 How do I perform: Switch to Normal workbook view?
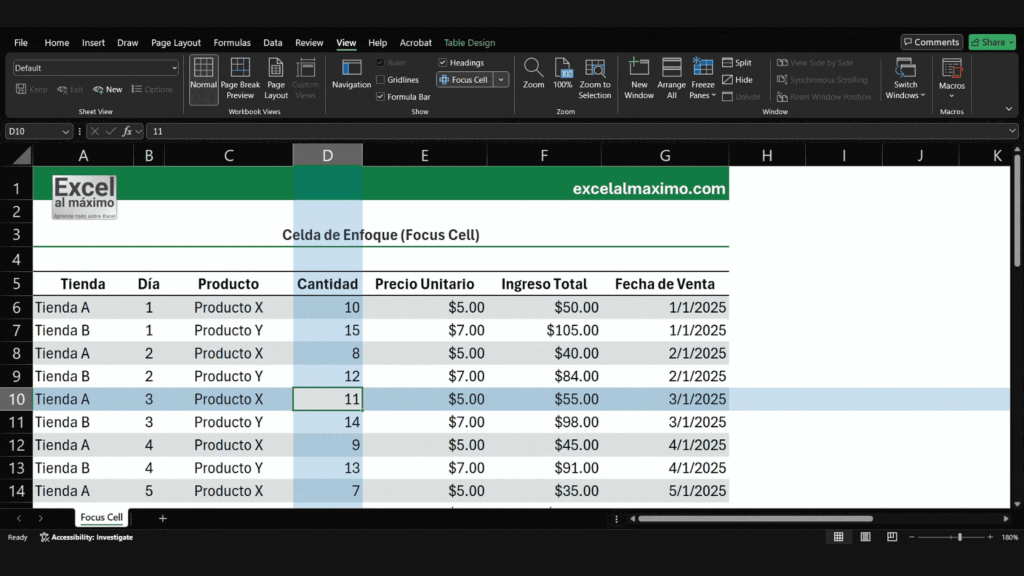click(x=203, y=78)
